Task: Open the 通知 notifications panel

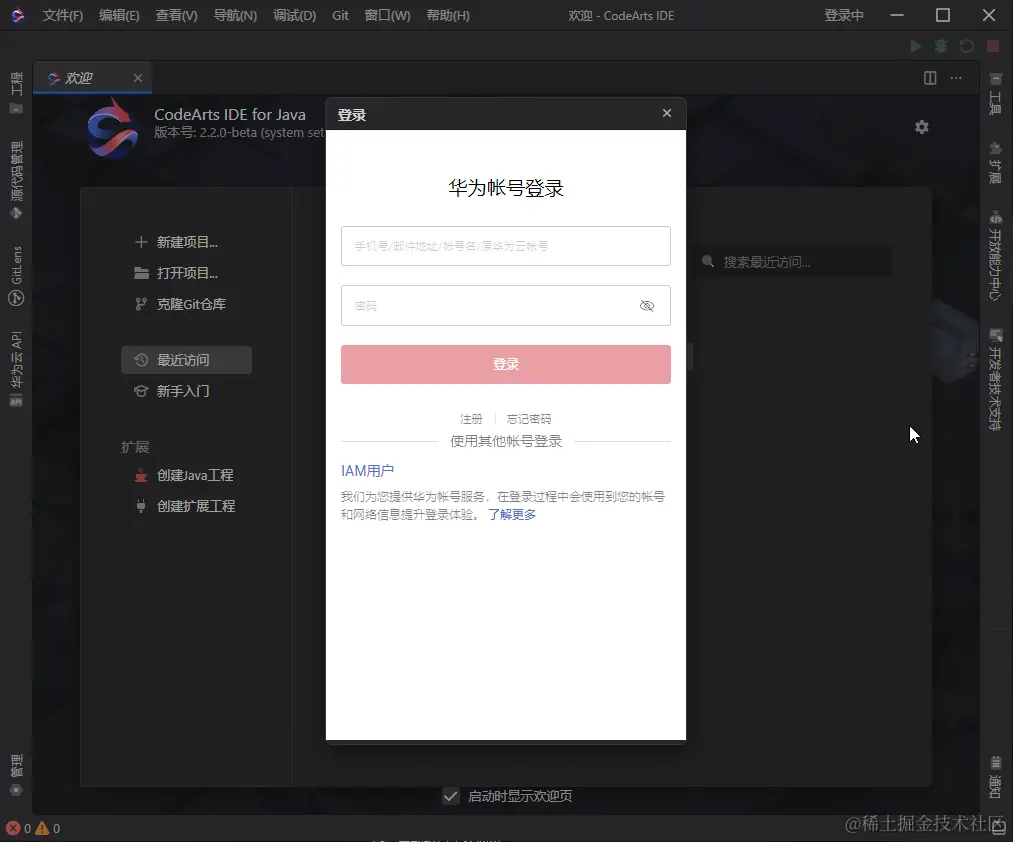Action: click(996, 777)
